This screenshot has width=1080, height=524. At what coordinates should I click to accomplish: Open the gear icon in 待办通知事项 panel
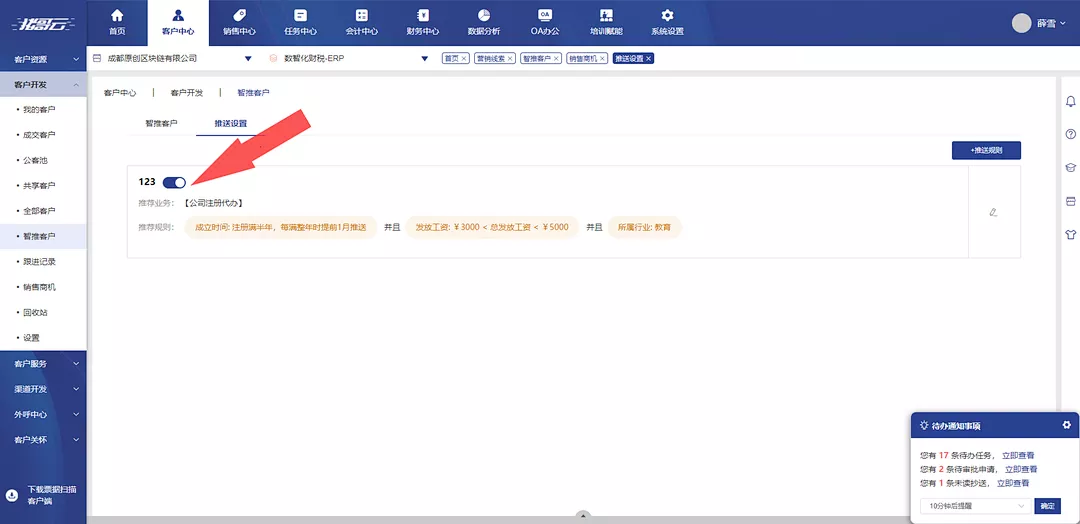pyautogui.click(x=1066, y=425)
